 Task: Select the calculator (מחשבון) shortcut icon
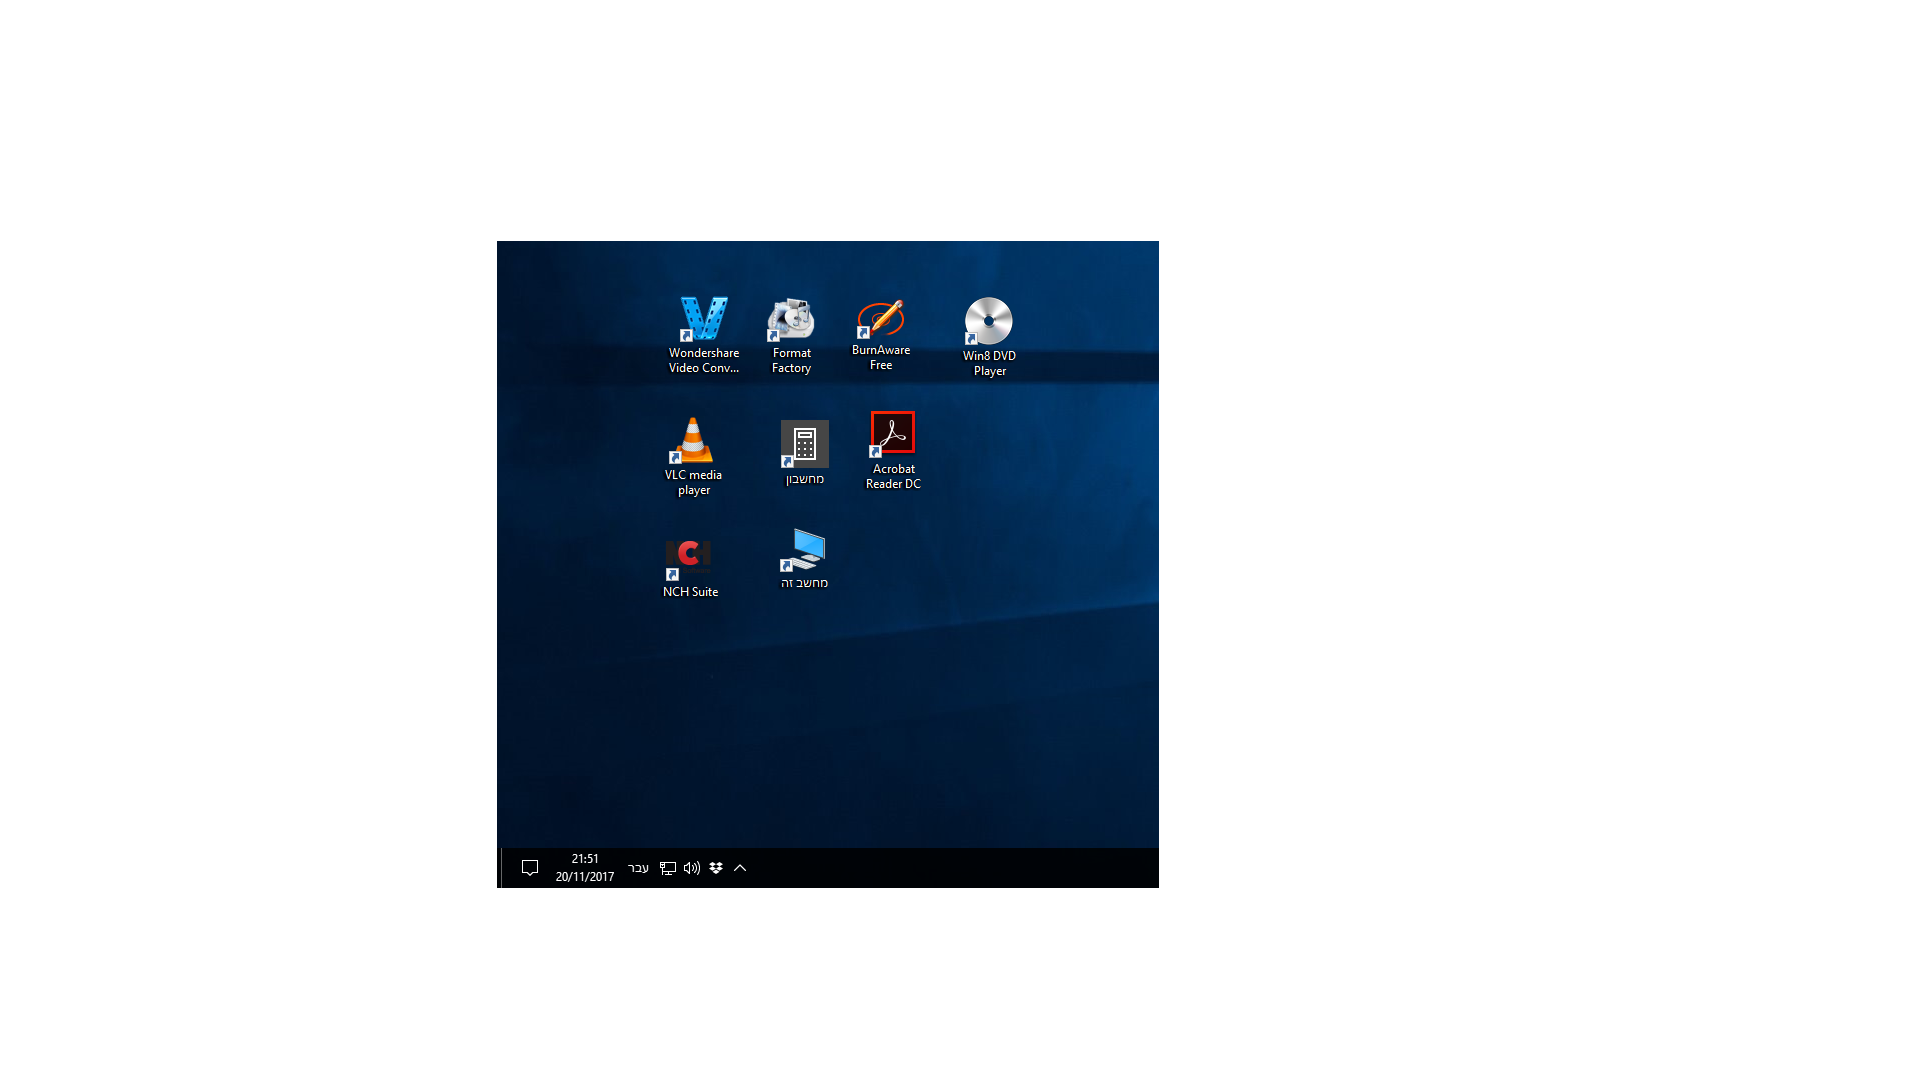coord(805,444)
